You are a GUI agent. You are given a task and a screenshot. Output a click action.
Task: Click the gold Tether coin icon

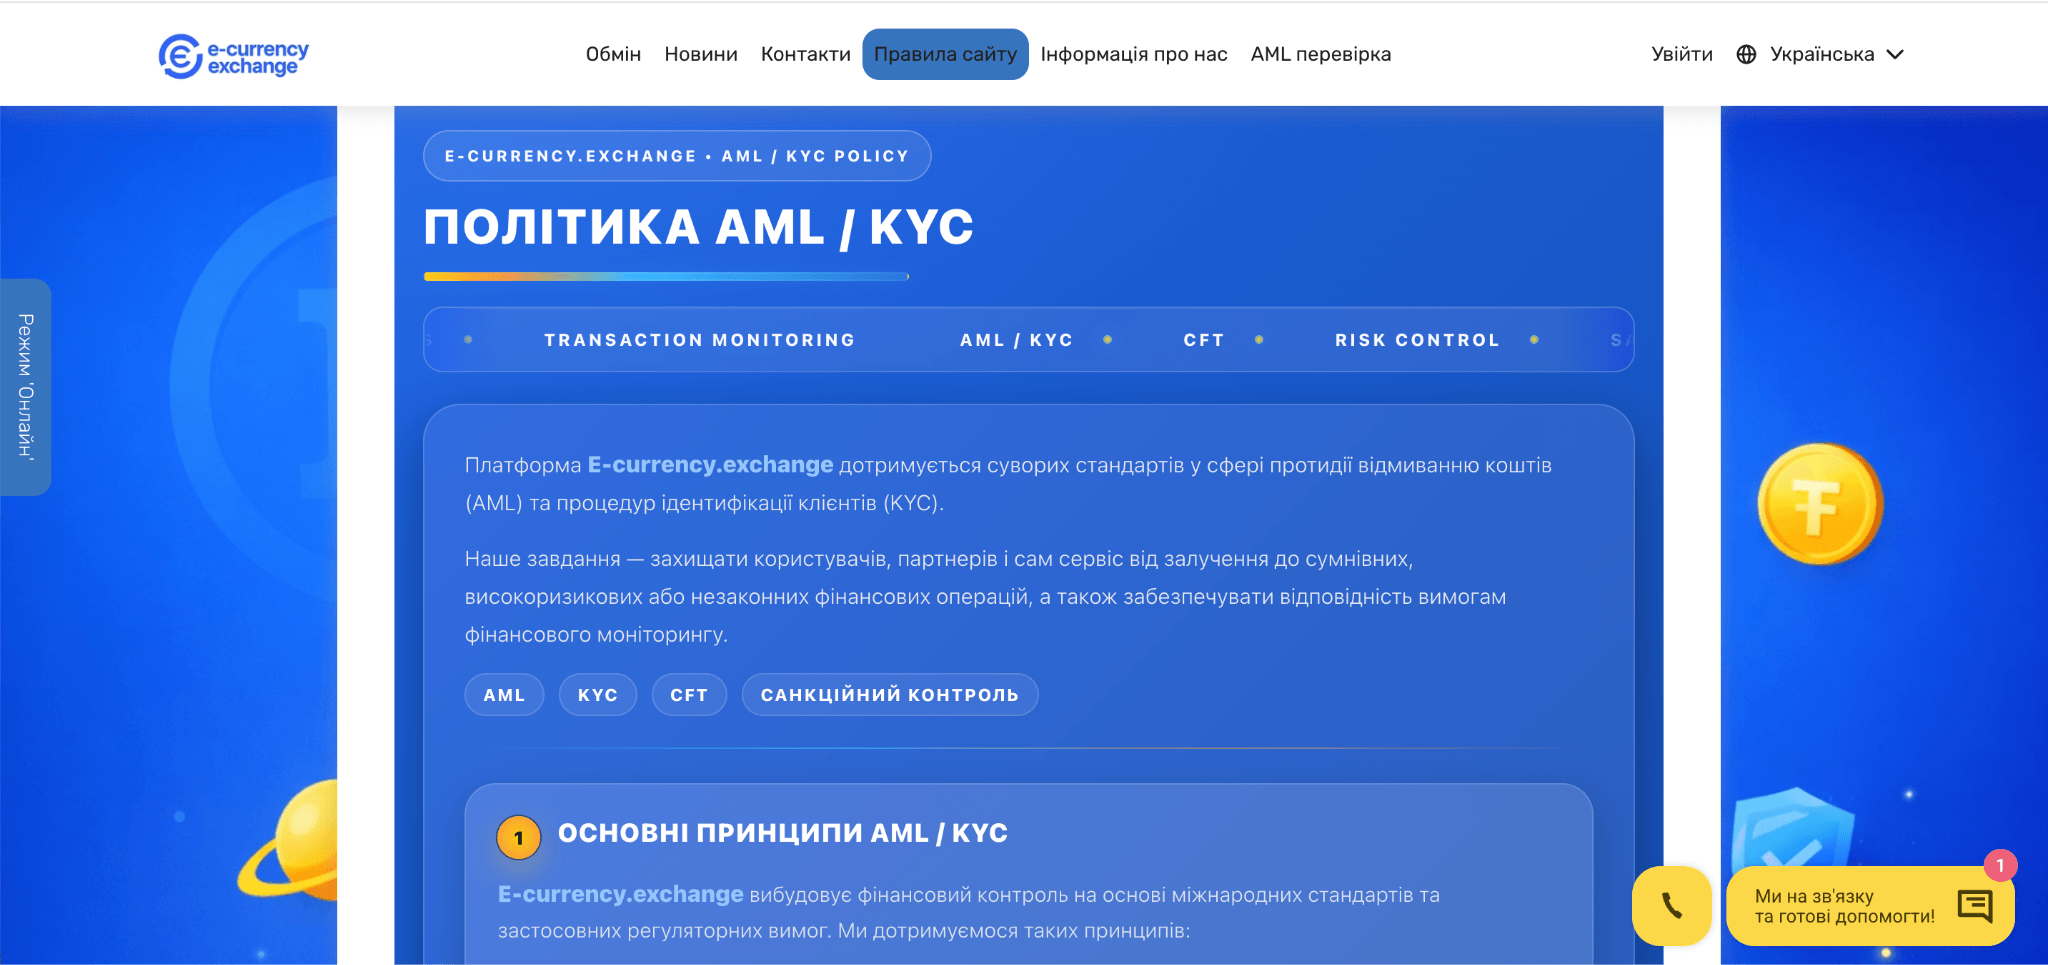coord(1819,504)
